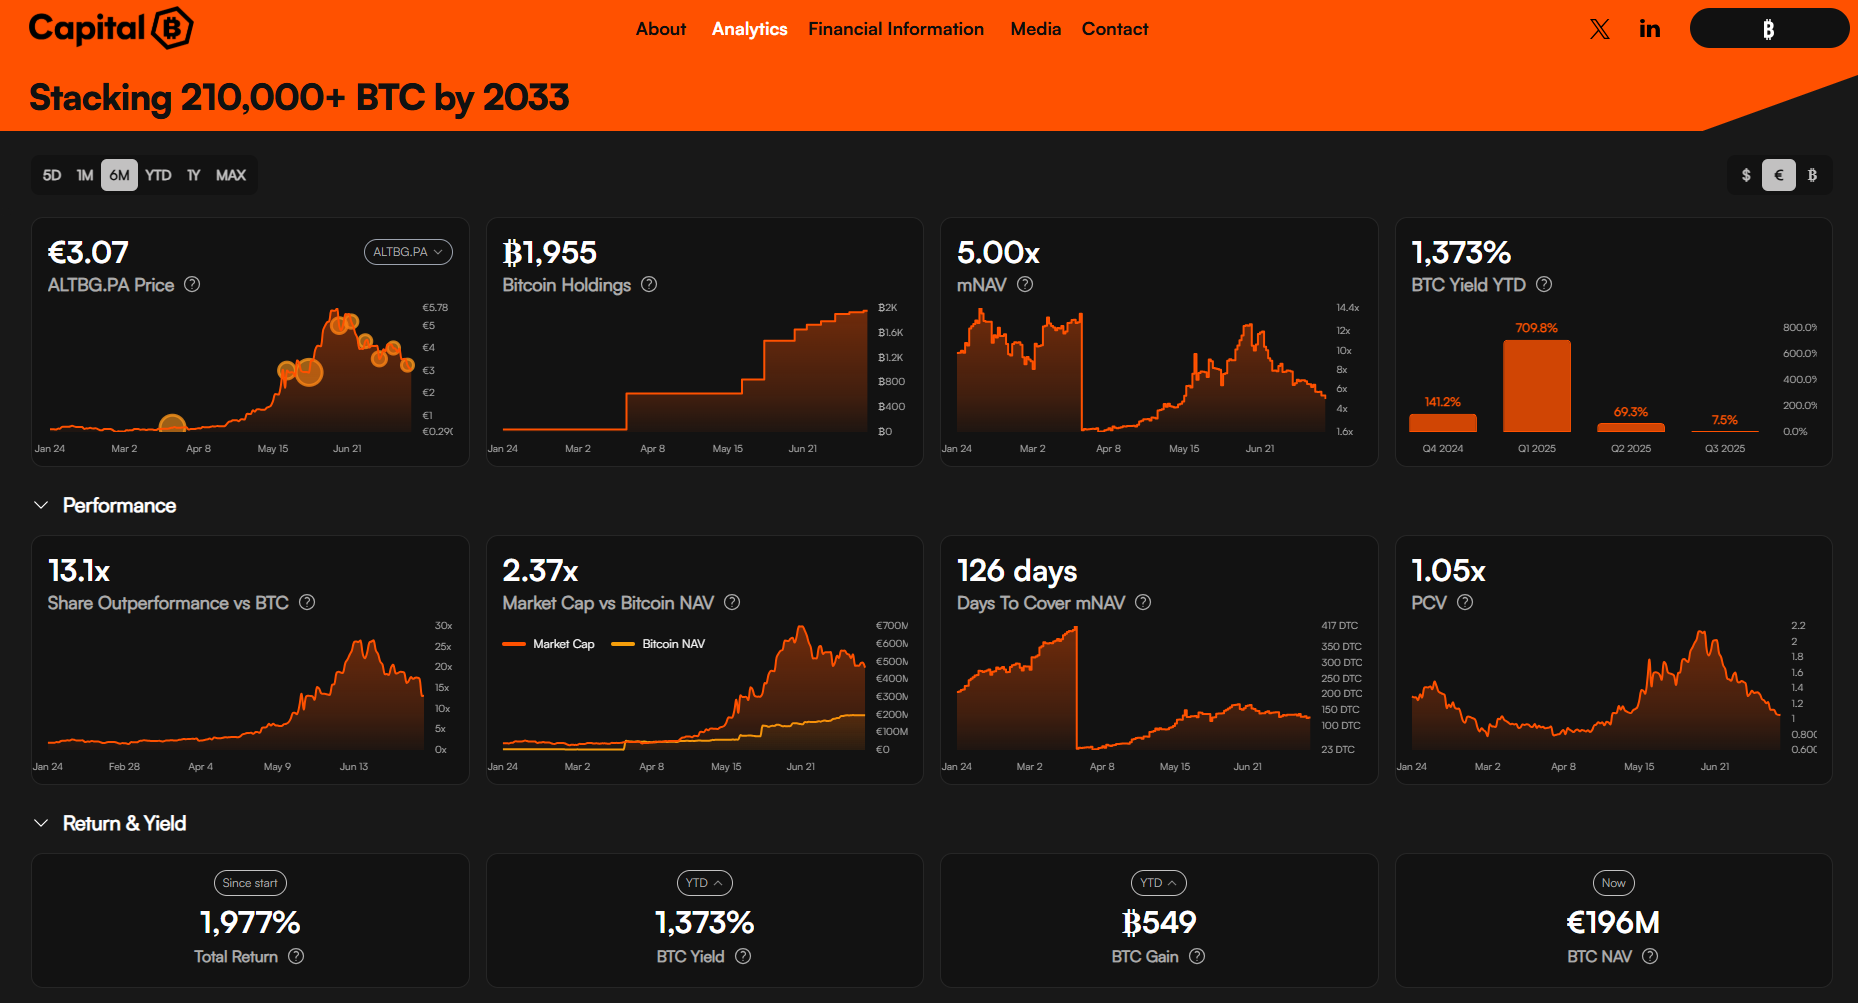Open the BTC NAV help icon
Viewport: 1858px width, 1003px height.
click(1648, 956)
